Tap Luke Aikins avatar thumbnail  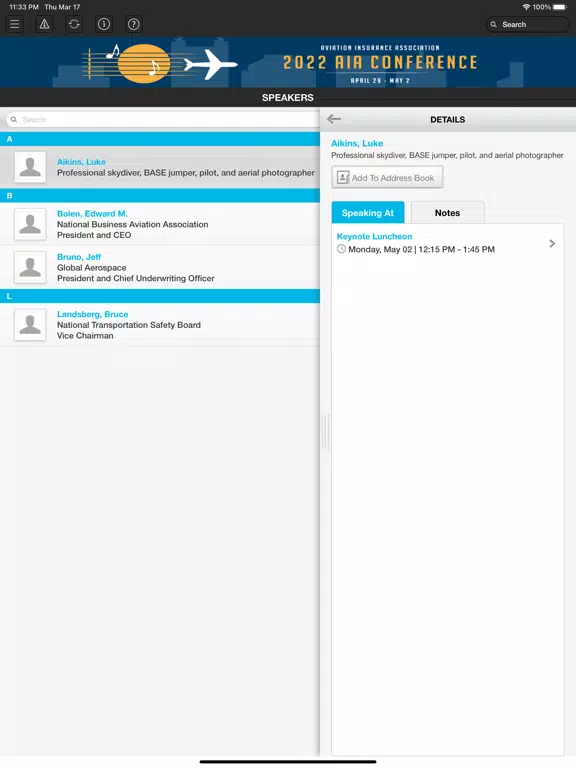[x=30, y=167]
